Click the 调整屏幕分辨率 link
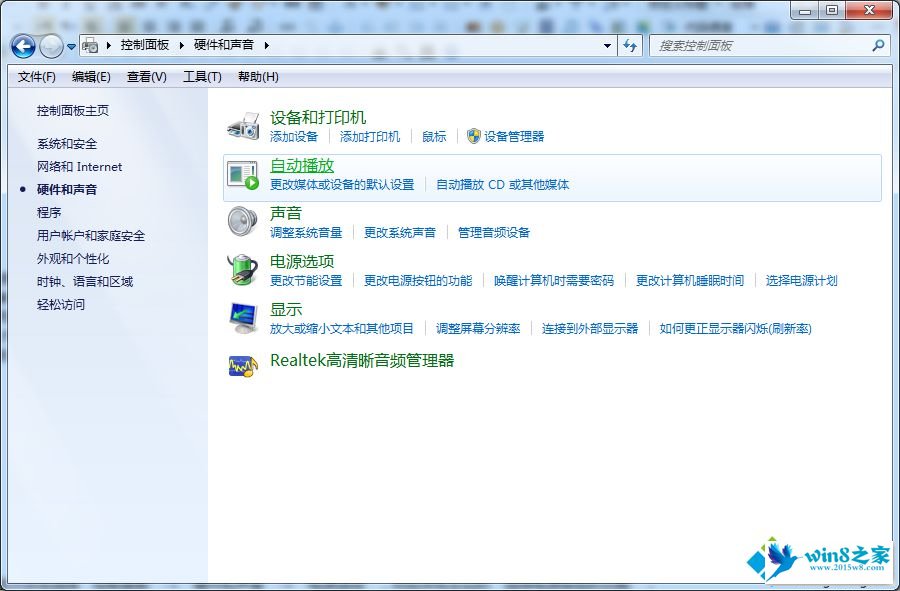This screenshot has height=591, width=900. [478, 329]
